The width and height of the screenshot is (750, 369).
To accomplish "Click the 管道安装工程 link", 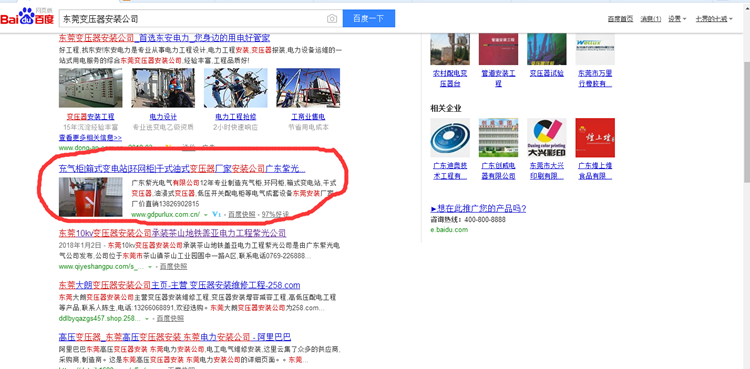I will click(498, 78).
